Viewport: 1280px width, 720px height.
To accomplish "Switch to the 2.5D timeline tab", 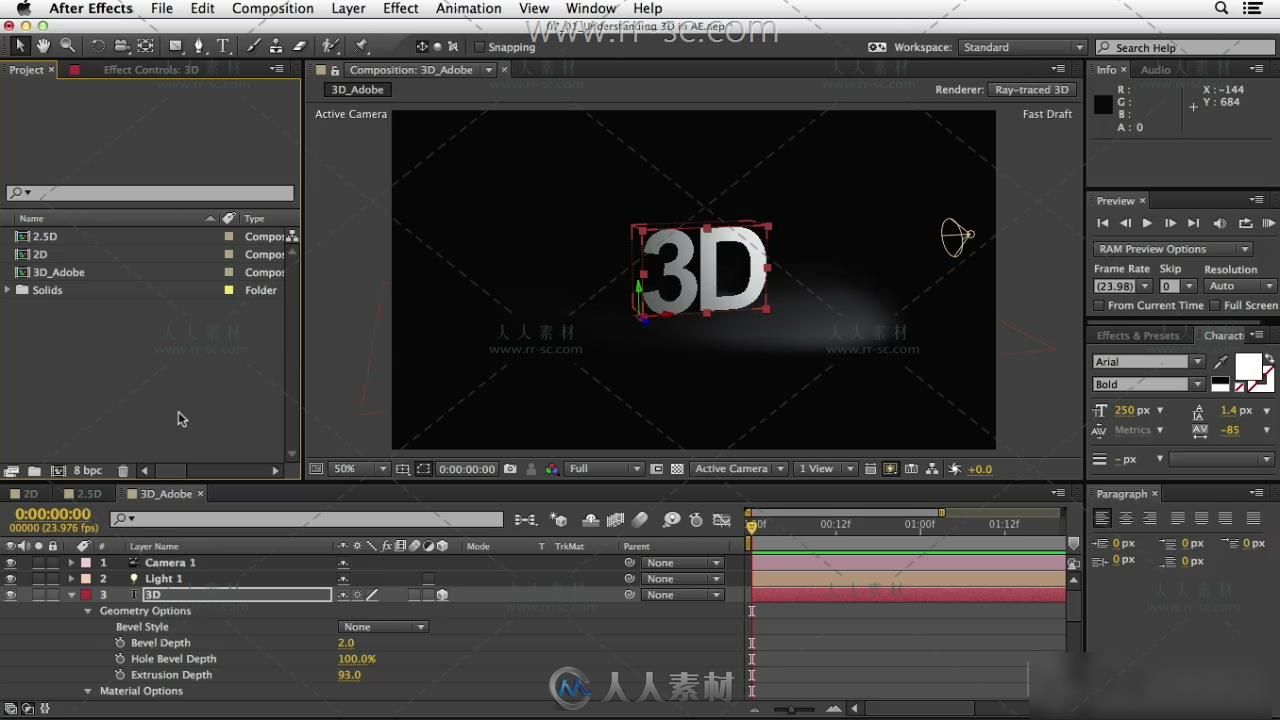I will click(x=82, y=494).
